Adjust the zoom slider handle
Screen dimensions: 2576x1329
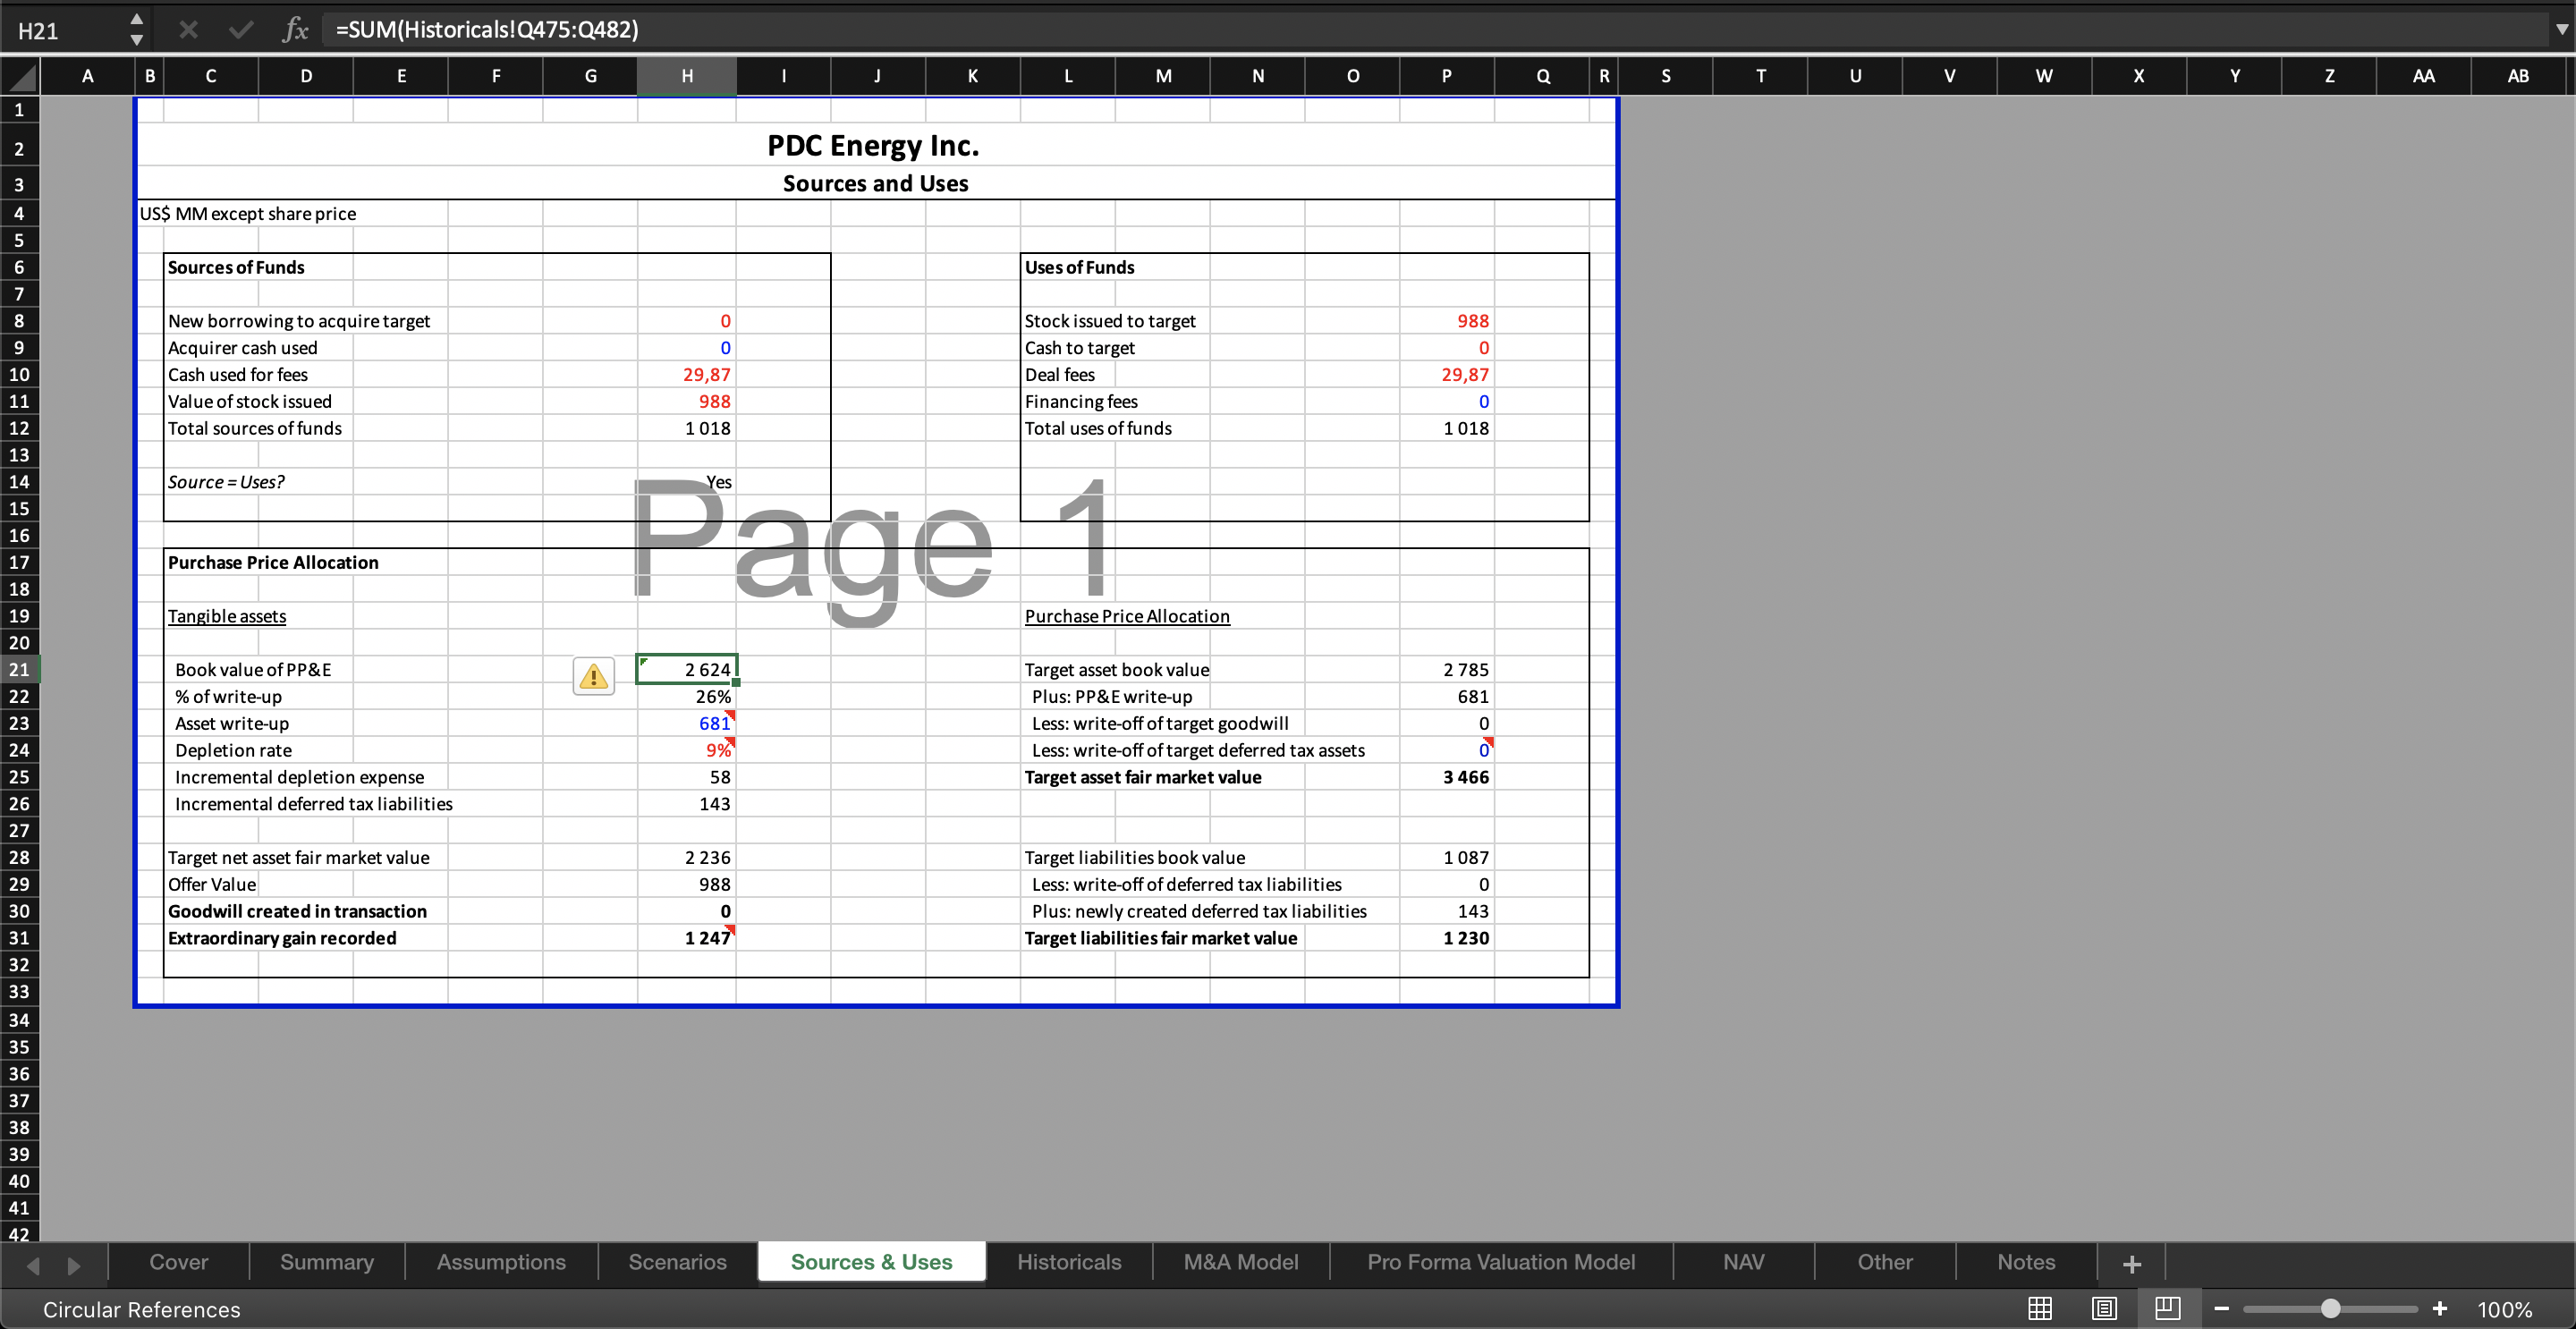coord(2330,1309)
